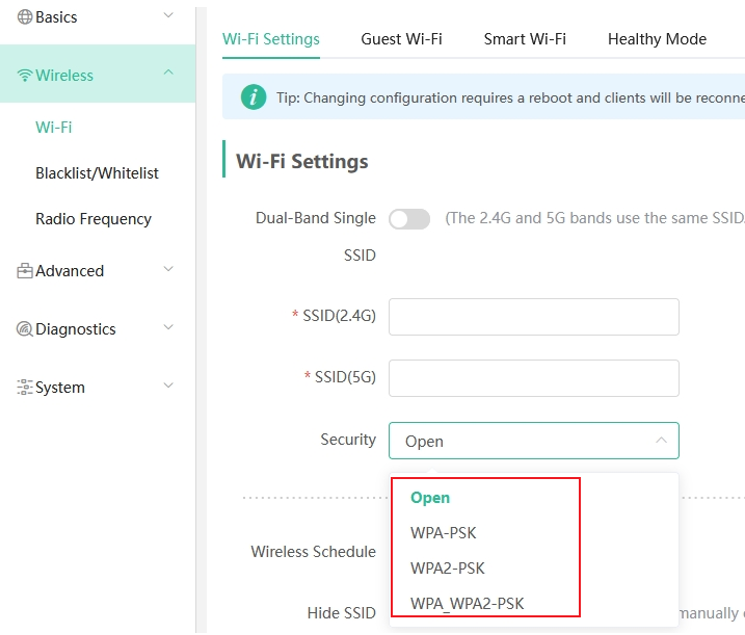Viewport: 745px width, 635px height.
Task: Choose WPA_WPA2-PSK from security list
Action: [x=467, y=603]
